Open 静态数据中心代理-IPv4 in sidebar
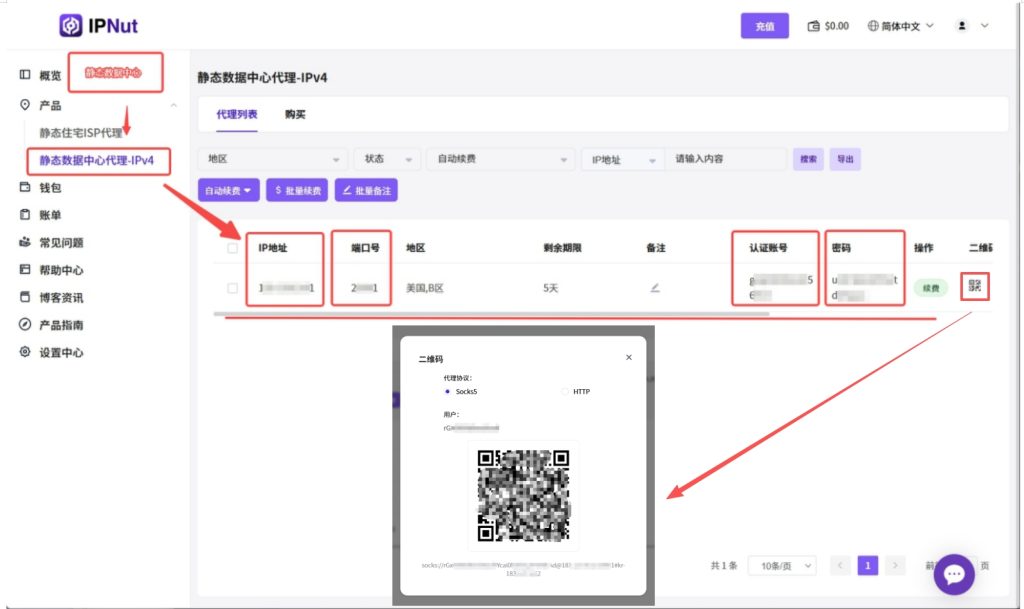1024x609 pixels. click(x=97, y=160)
